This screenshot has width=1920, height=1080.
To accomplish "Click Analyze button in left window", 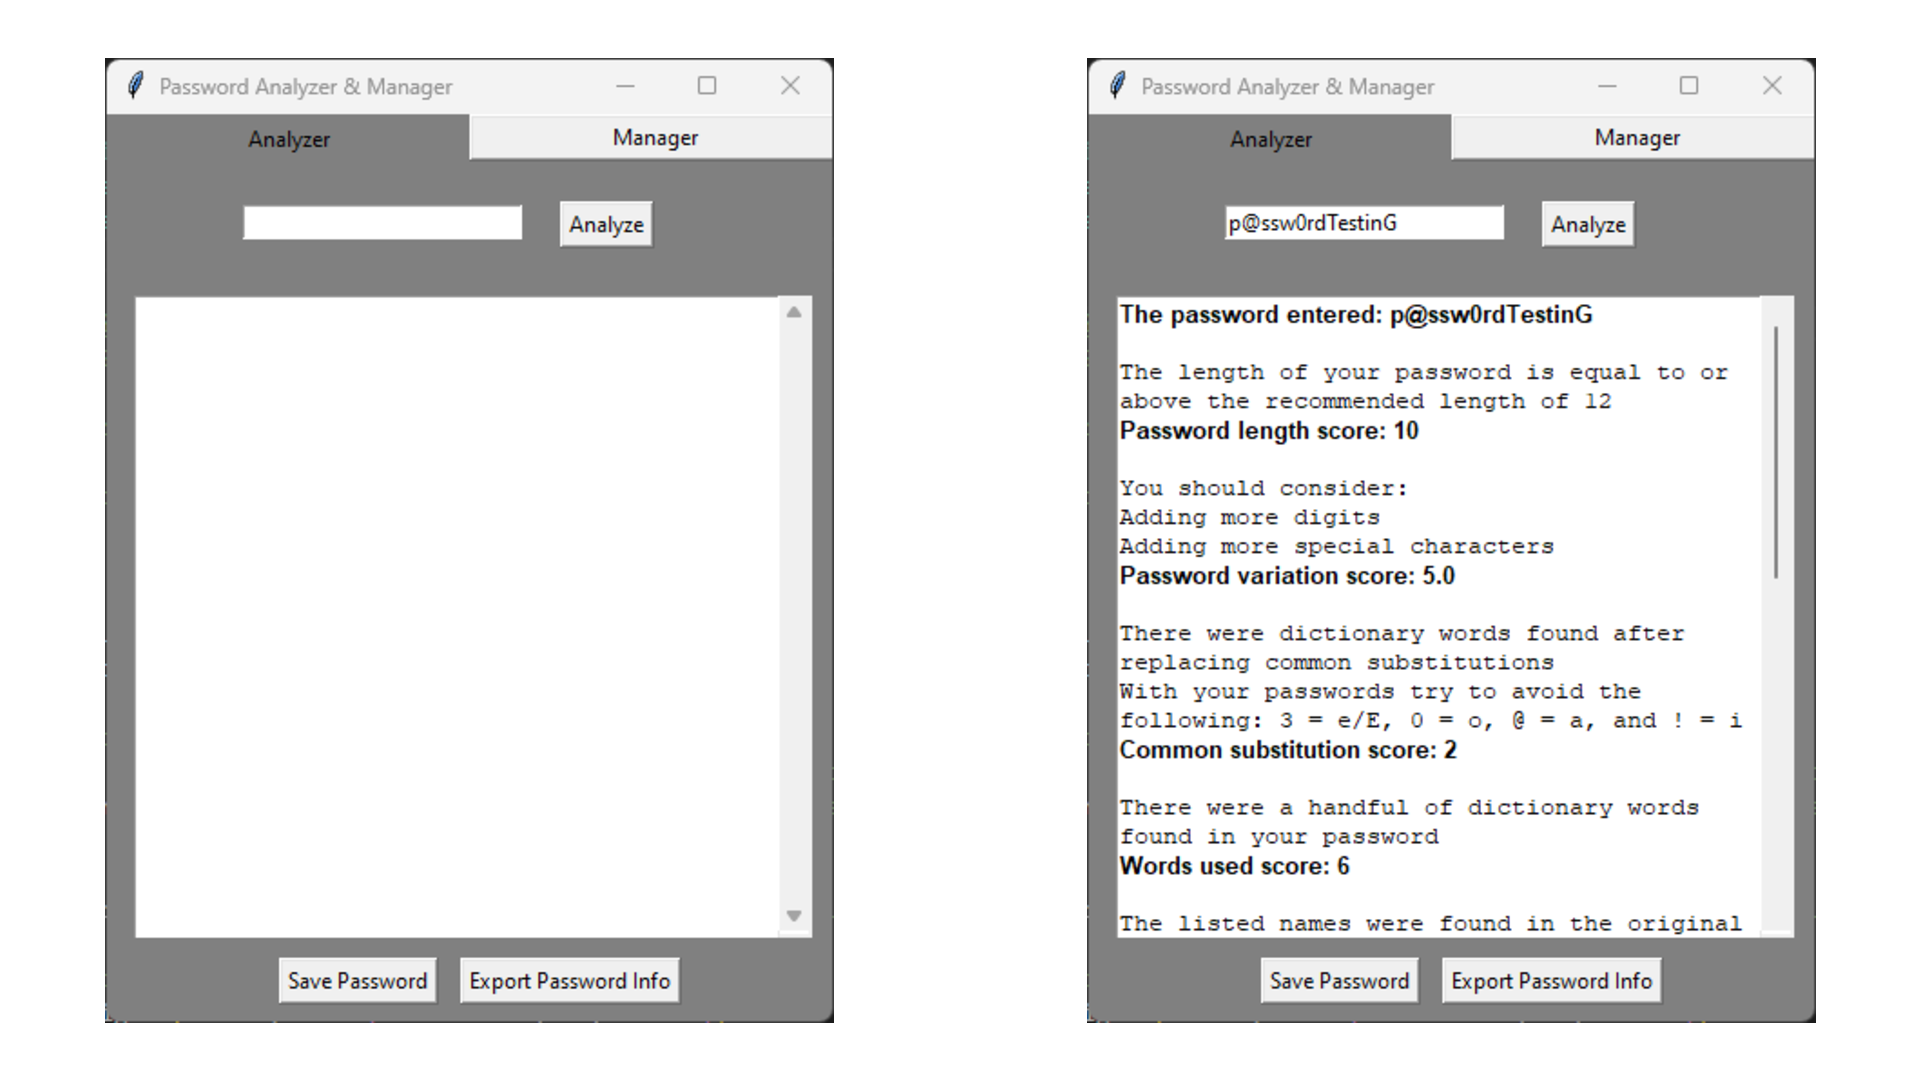I will 606,224.
